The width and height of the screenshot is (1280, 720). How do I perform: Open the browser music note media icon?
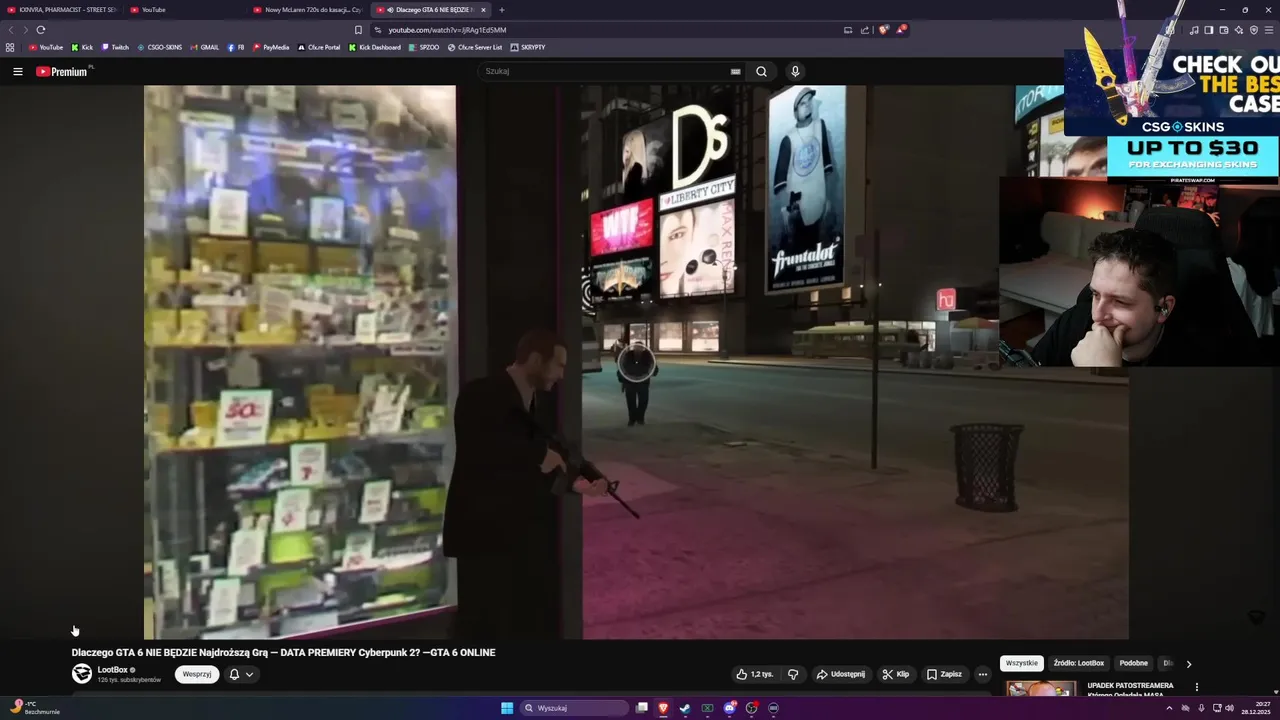coord(1194,30)
